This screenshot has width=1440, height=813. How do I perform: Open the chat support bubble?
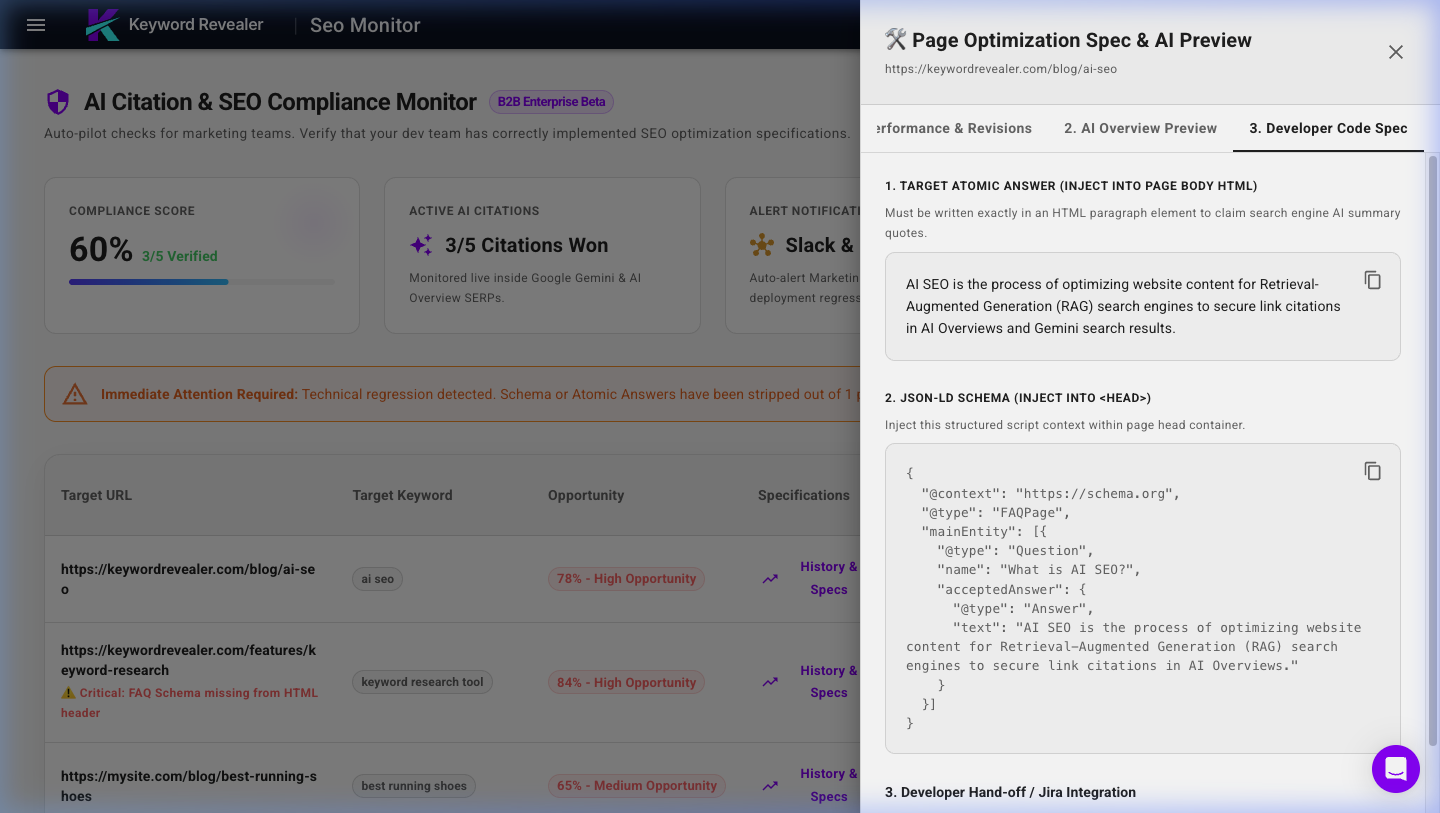pos(1396,769)
